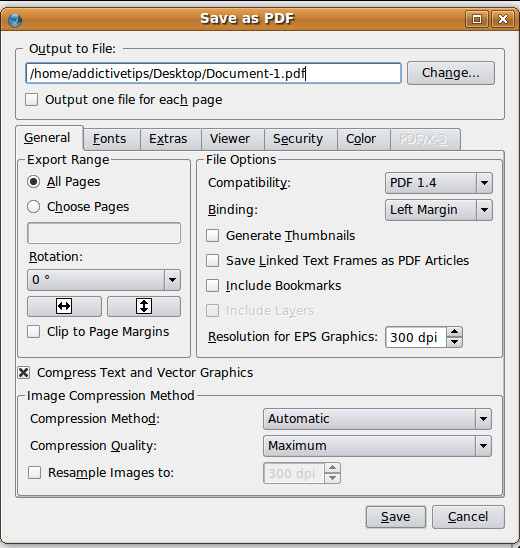The image size is (520, 548).
Task: Click the Output to File path field
Action: click(214, 73)
